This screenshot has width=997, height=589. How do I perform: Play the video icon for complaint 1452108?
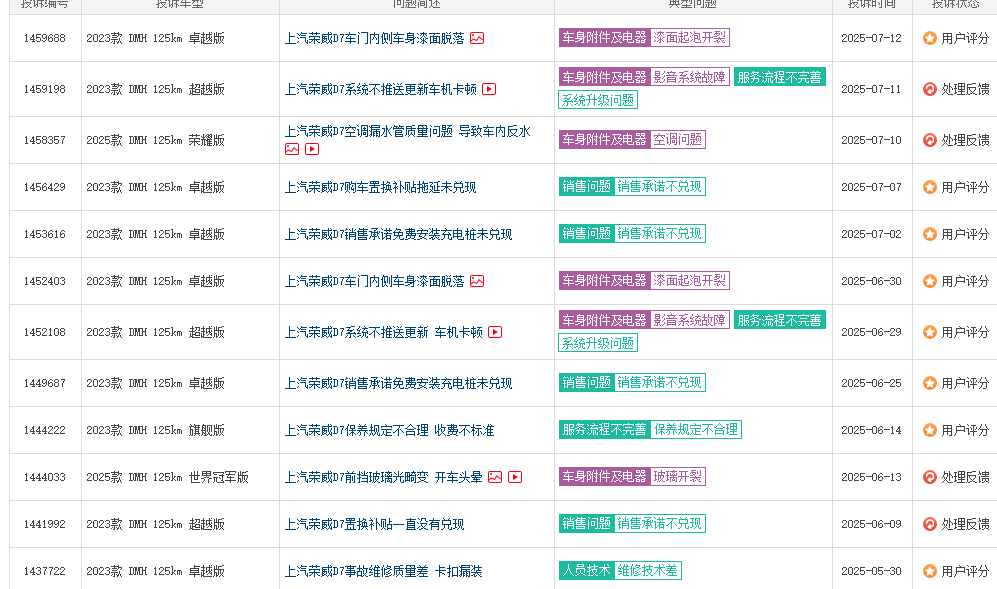pos(495,332)
